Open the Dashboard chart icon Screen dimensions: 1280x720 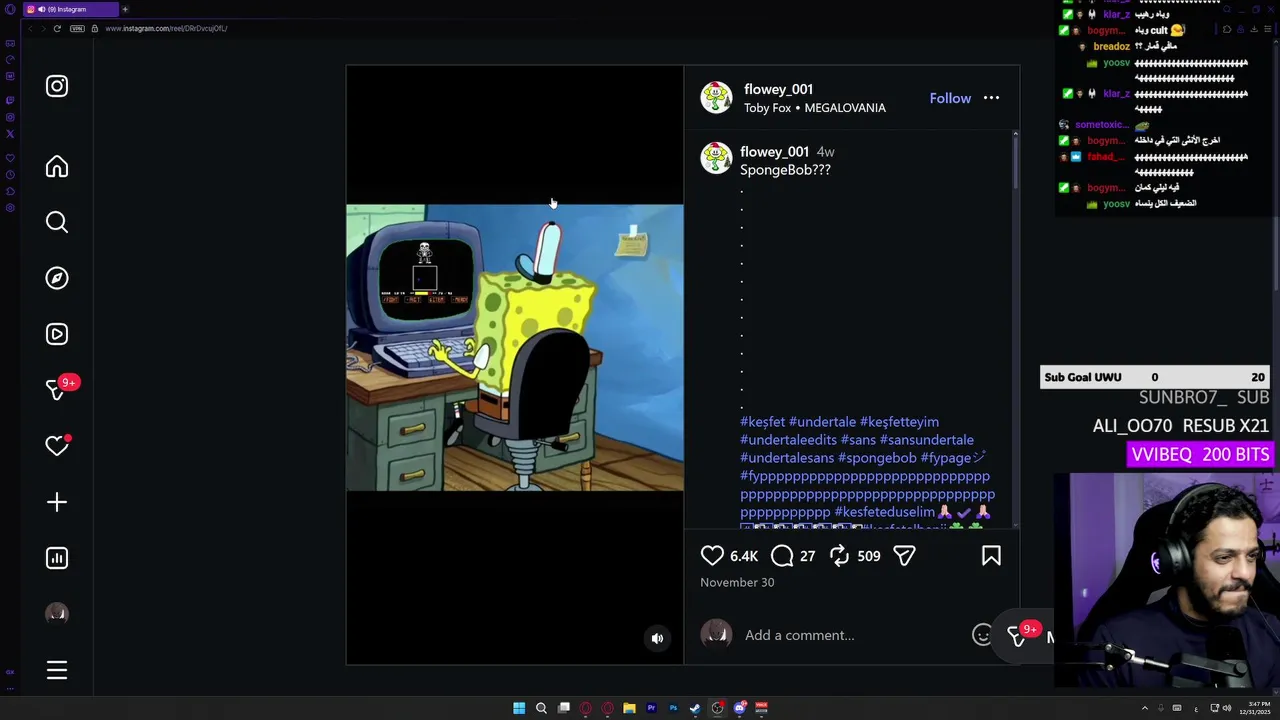(x=57, y=558)
